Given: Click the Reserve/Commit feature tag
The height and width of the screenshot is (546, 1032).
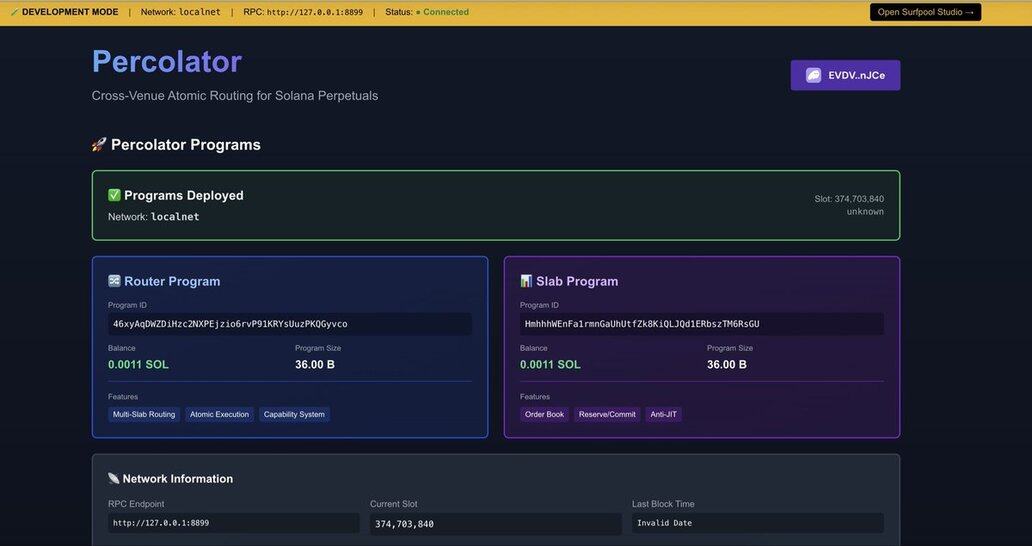Looking at the screenshot, I should (607, 414).
